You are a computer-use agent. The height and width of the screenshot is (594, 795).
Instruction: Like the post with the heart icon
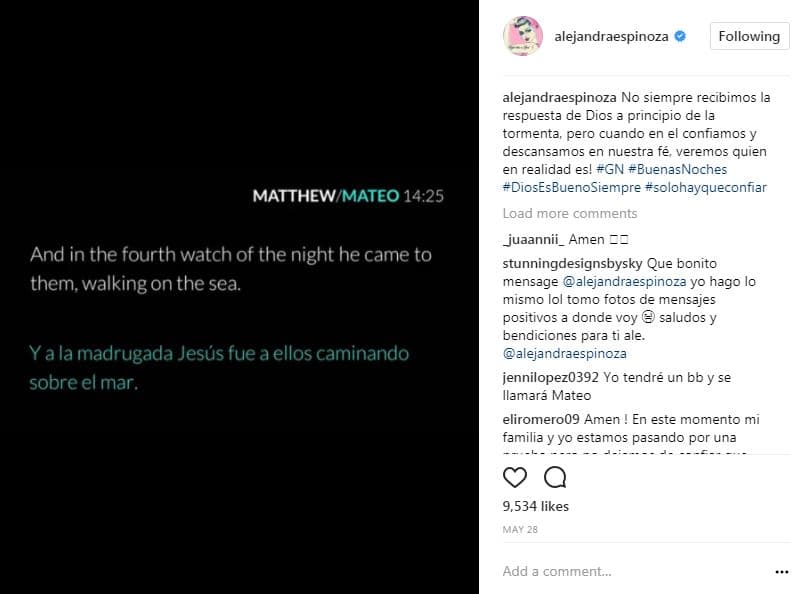[515, 477]
